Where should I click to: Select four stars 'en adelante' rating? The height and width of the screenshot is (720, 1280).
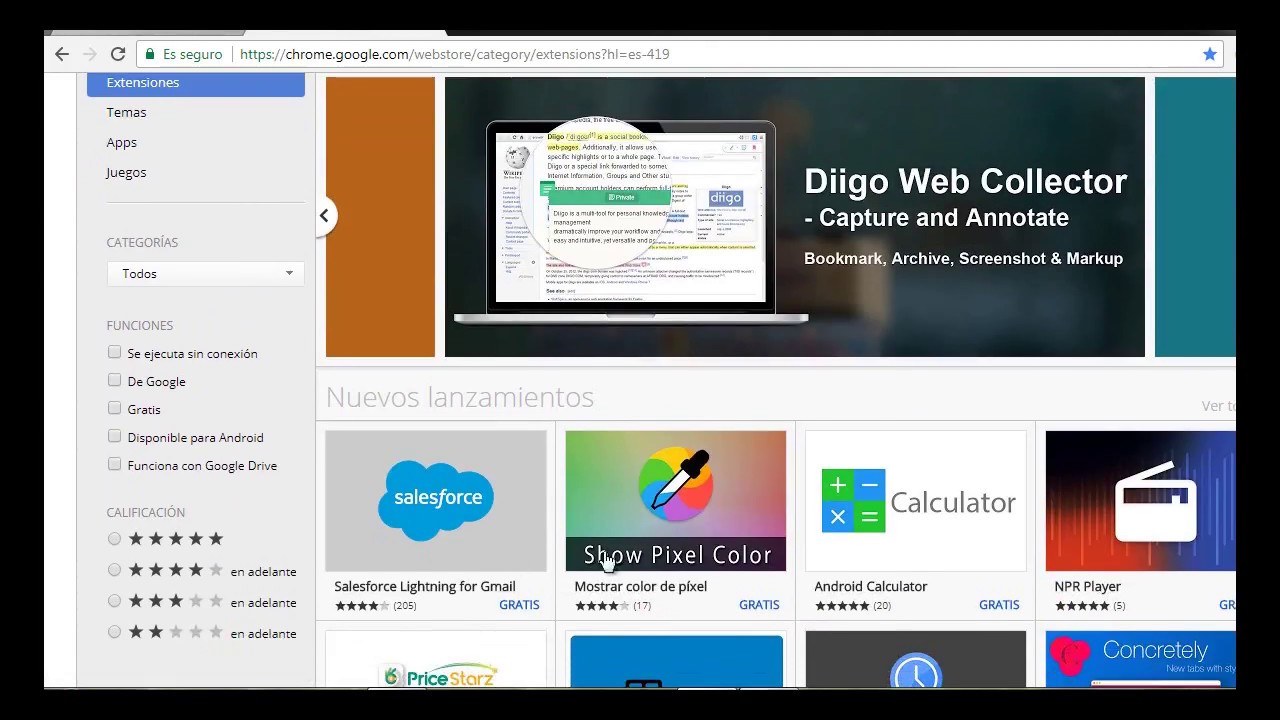tap(114, 570)
